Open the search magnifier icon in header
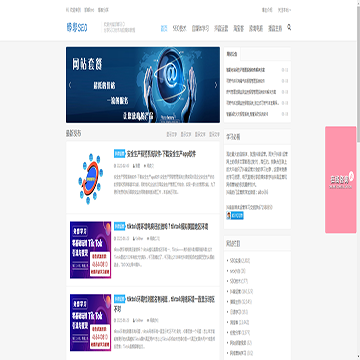360x360 pixels. point(289,27)
